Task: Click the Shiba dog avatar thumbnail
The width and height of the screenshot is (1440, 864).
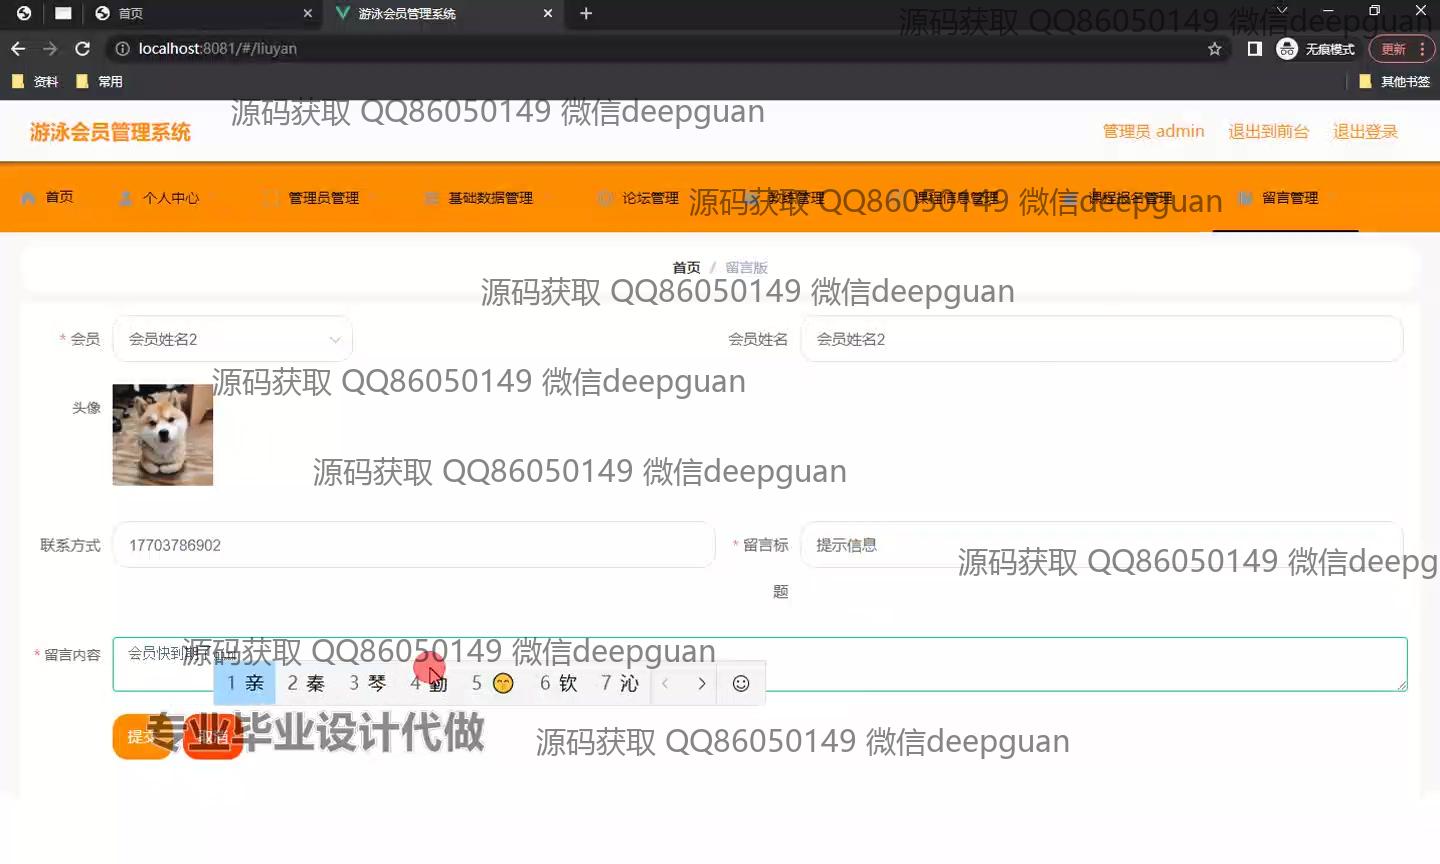Action: [163, 435]
